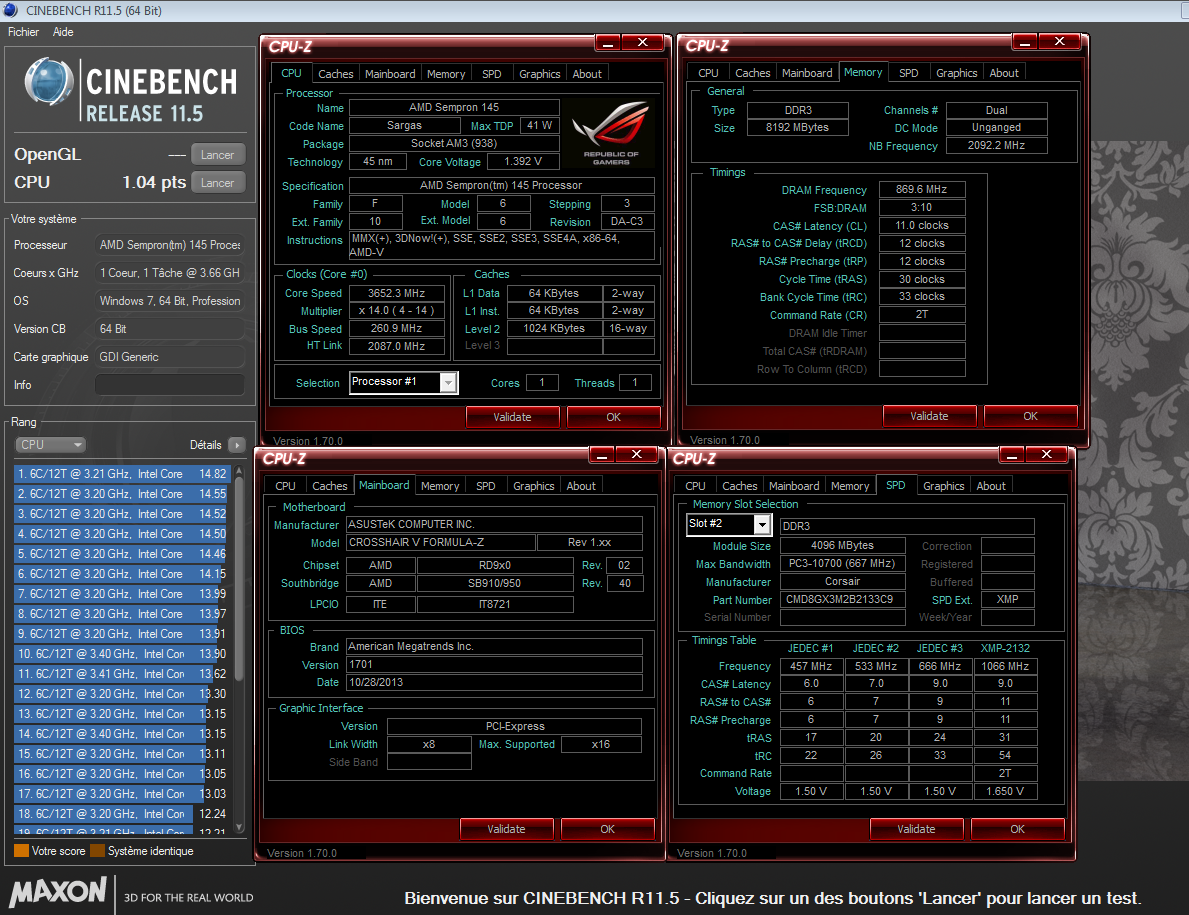Click OK in the CPU tab window

pyautogui.click(x=613, y=417)
